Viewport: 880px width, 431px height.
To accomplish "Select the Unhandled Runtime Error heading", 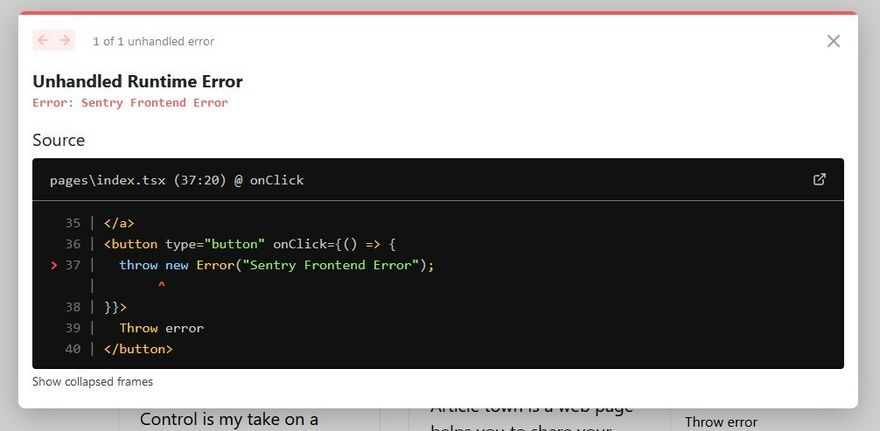I will 137,81.
